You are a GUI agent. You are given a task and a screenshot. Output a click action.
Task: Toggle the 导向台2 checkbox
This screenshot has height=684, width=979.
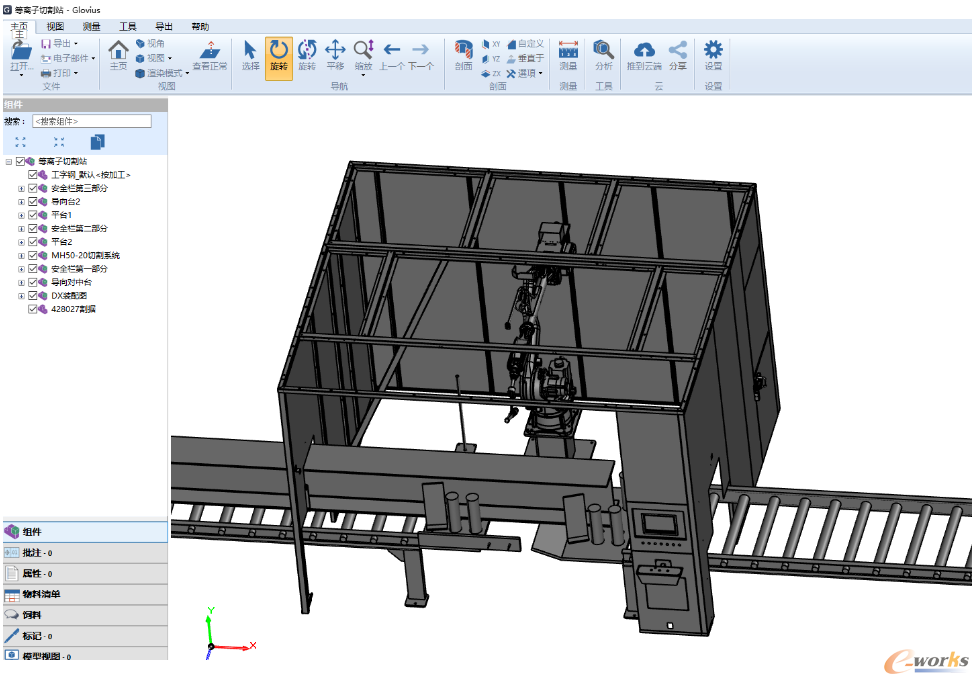pos(32,202)
